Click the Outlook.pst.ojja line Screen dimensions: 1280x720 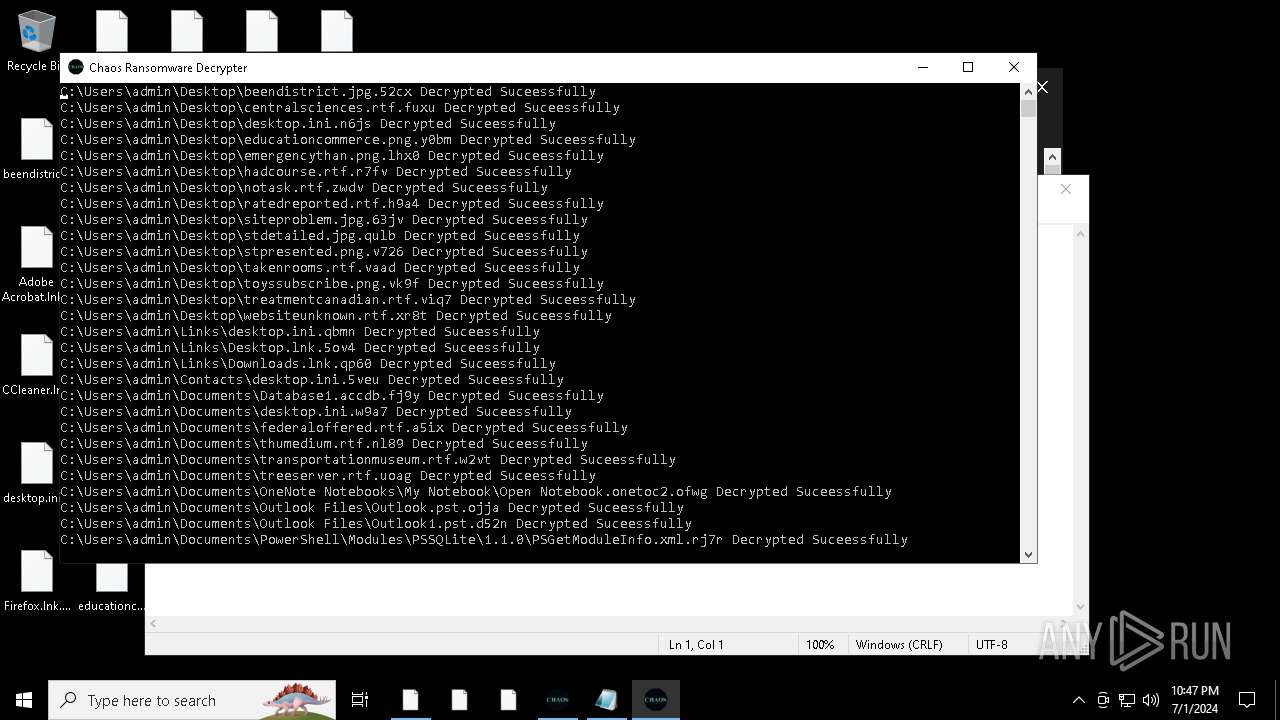click(x=372, y=507)
